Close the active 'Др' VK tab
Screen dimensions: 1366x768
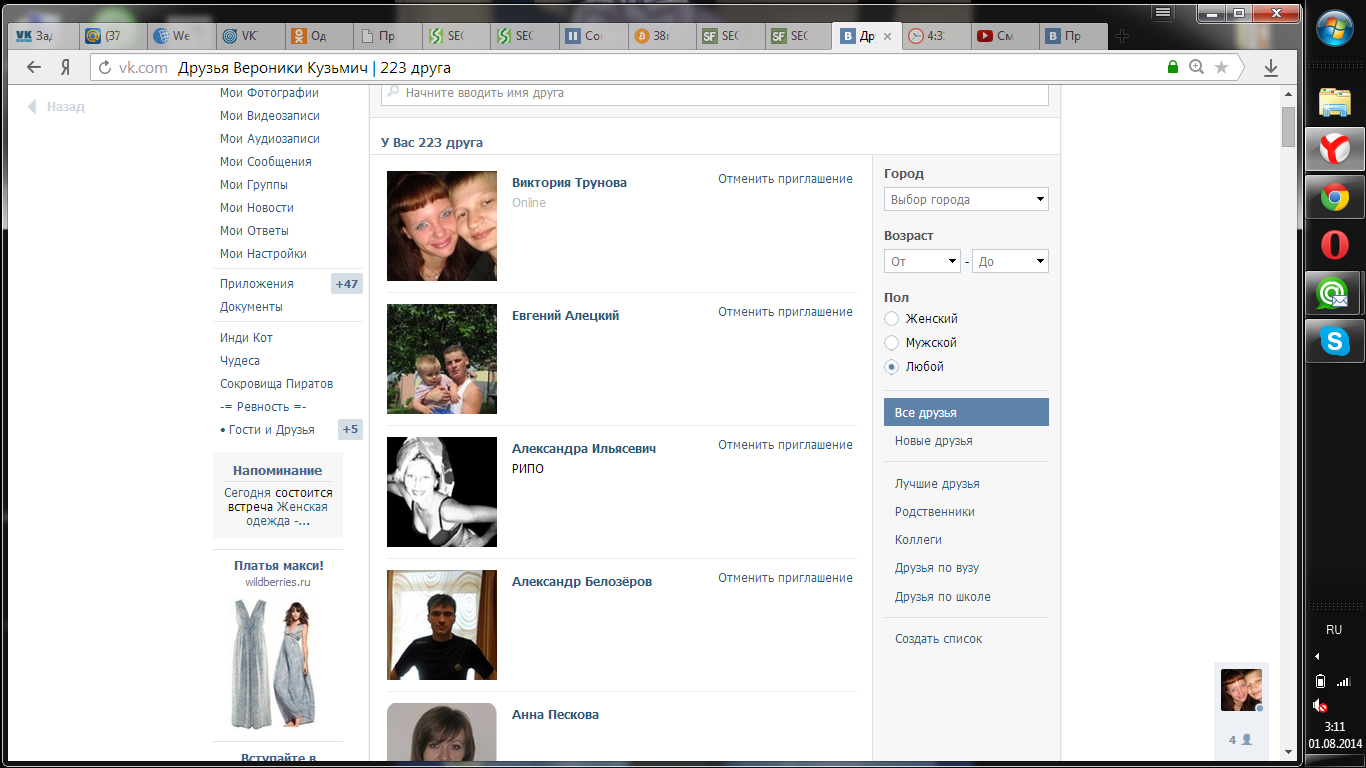(887, 37)
